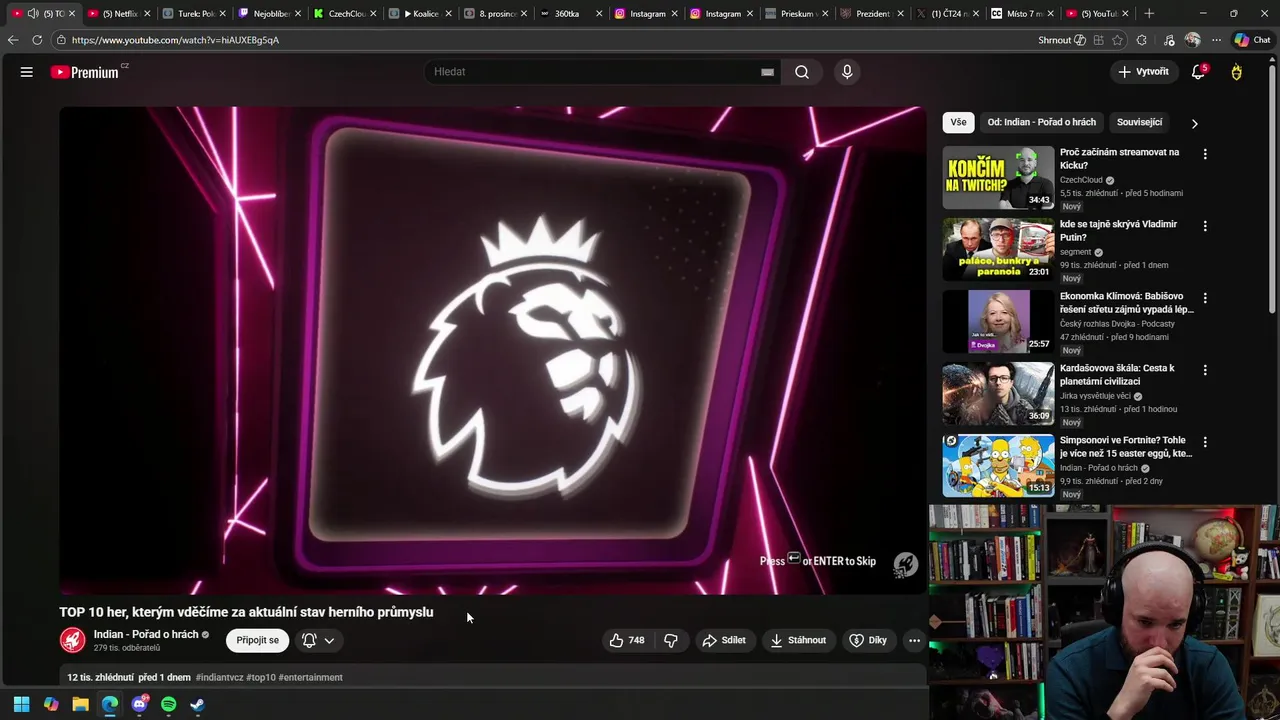Expand the video description box
The image size is (1280, 720).
tap(493, 677)
